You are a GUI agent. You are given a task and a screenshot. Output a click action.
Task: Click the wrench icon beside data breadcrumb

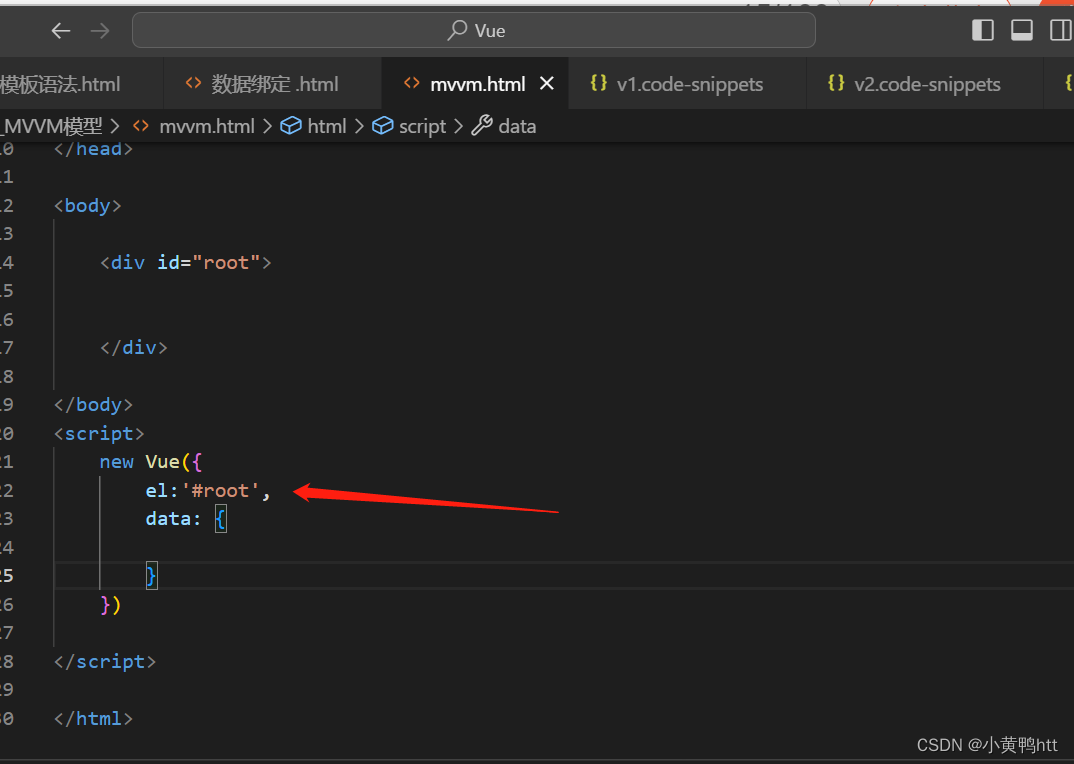pos(482,125)
